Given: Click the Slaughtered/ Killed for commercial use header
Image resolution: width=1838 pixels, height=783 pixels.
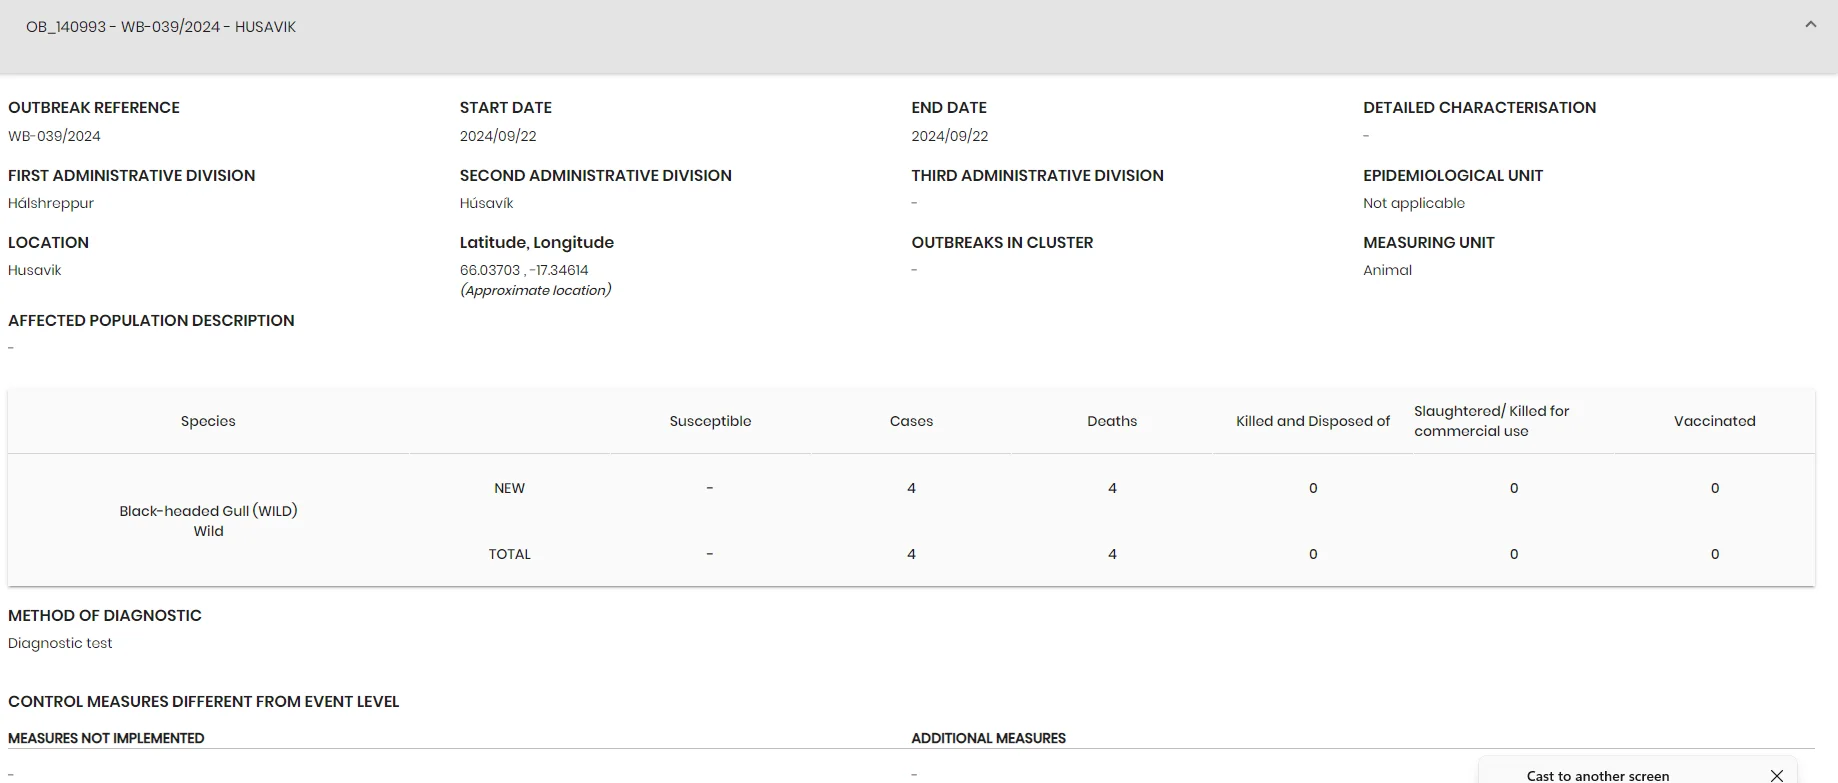Looking at the screenshot, I should tap(1491, 421).
